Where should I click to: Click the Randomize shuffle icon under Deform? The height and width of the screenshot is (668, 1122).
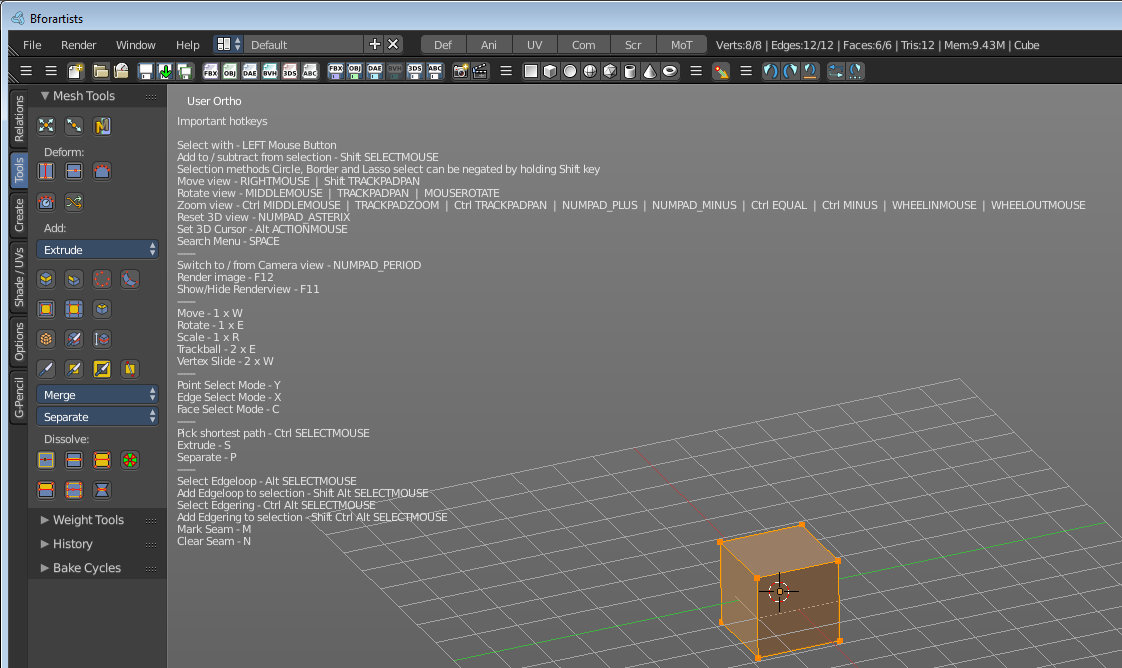click(x=74, y=202)
